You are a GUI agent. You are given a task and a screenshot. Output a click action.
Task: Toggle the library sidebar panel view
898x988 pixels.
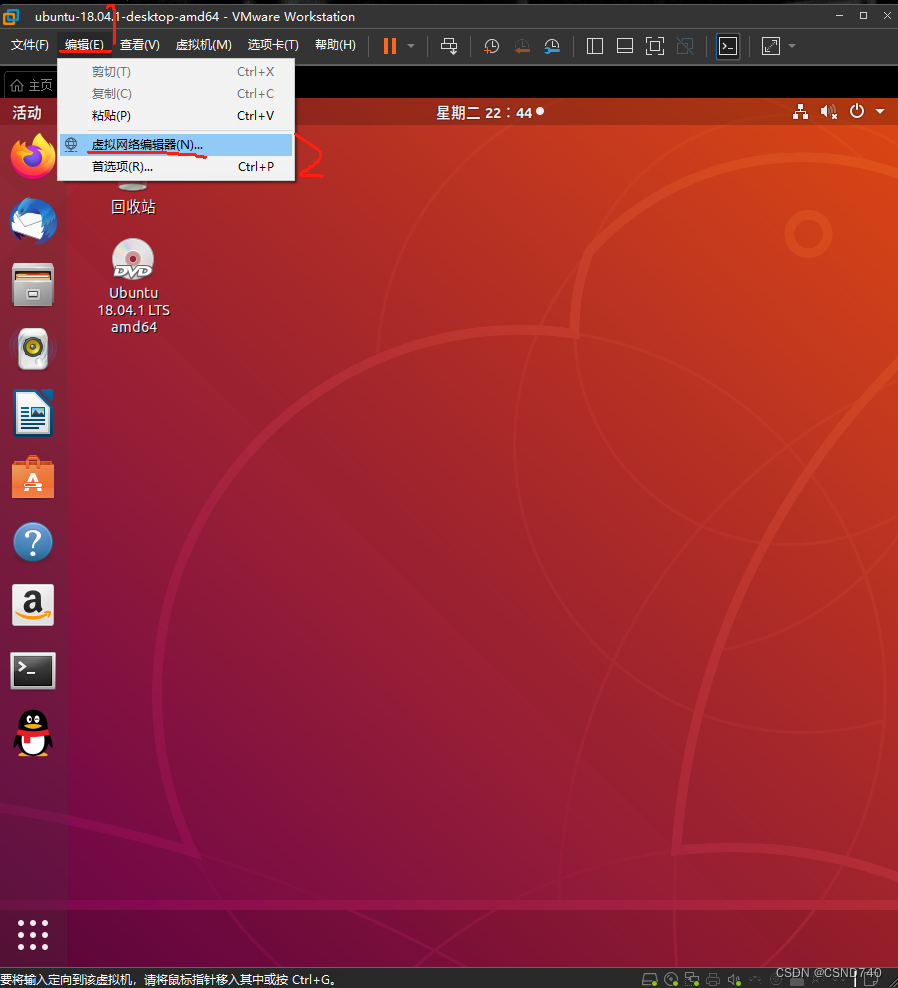click(x=594, y=46)
